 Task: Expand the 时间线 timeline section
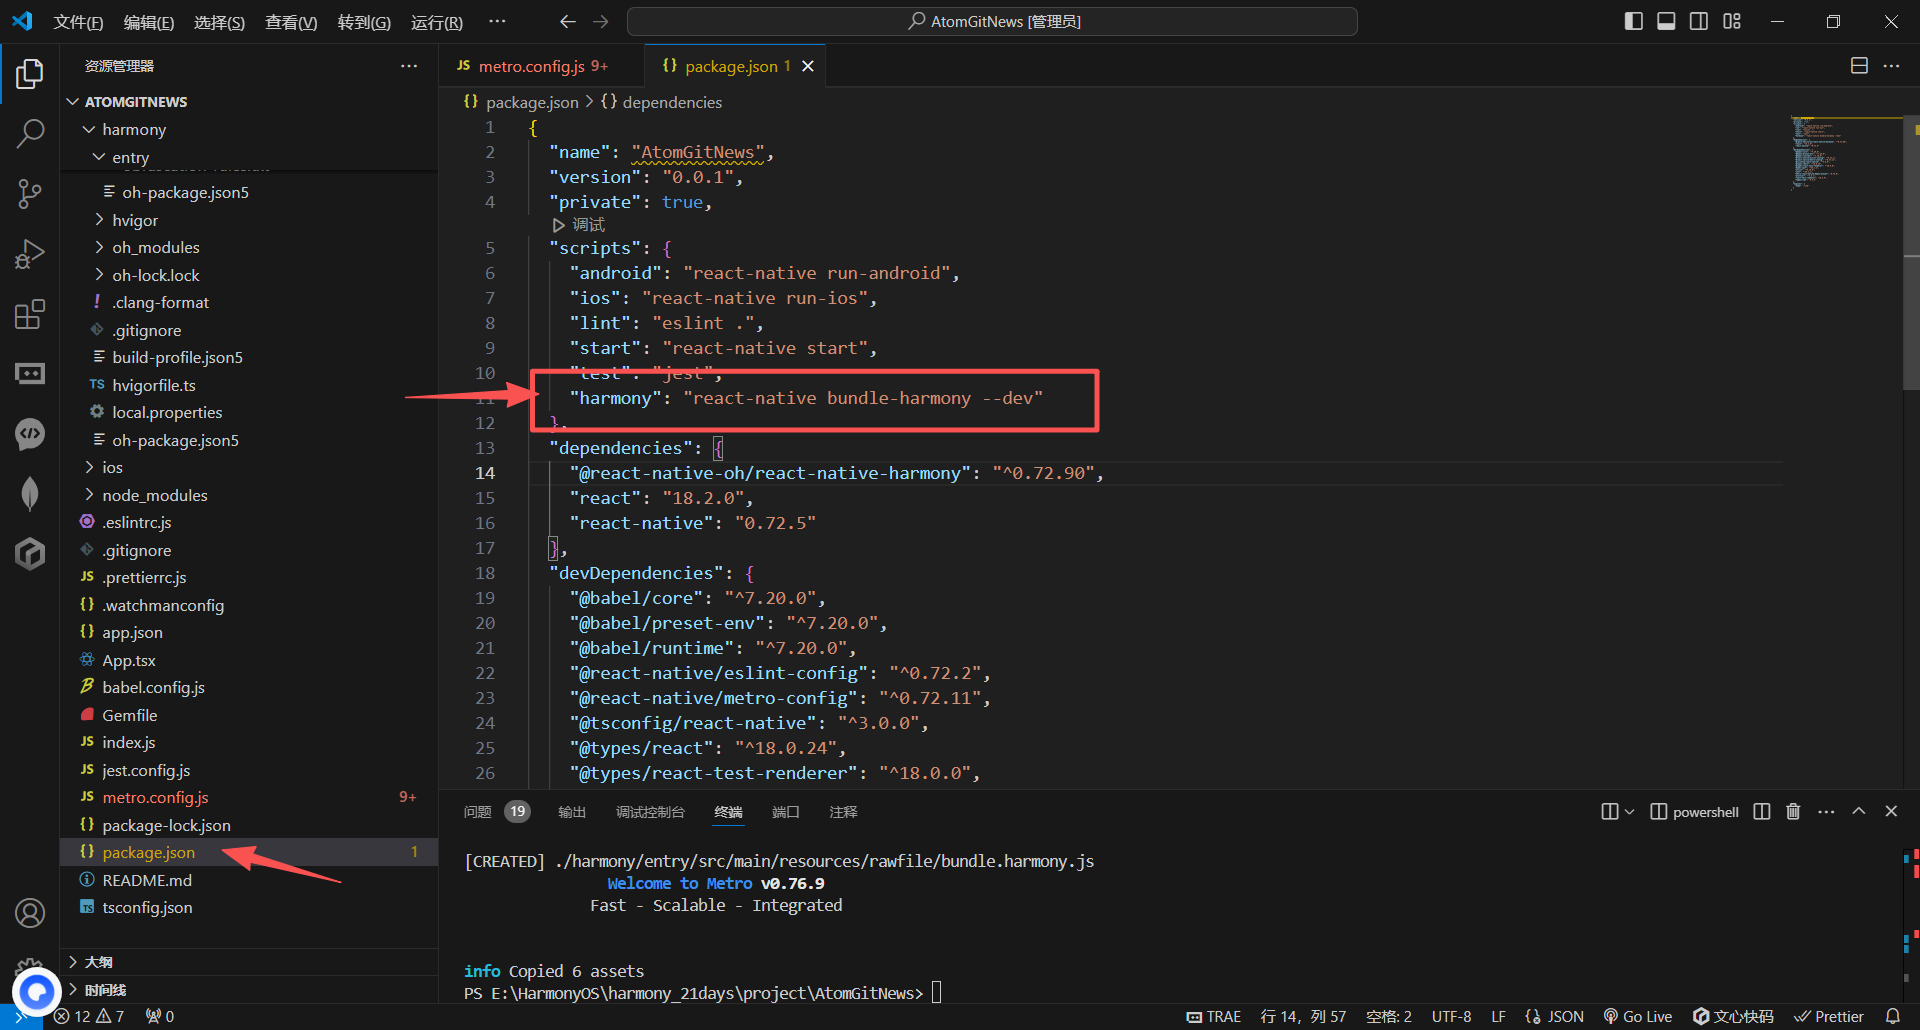[x=250, y=990]
